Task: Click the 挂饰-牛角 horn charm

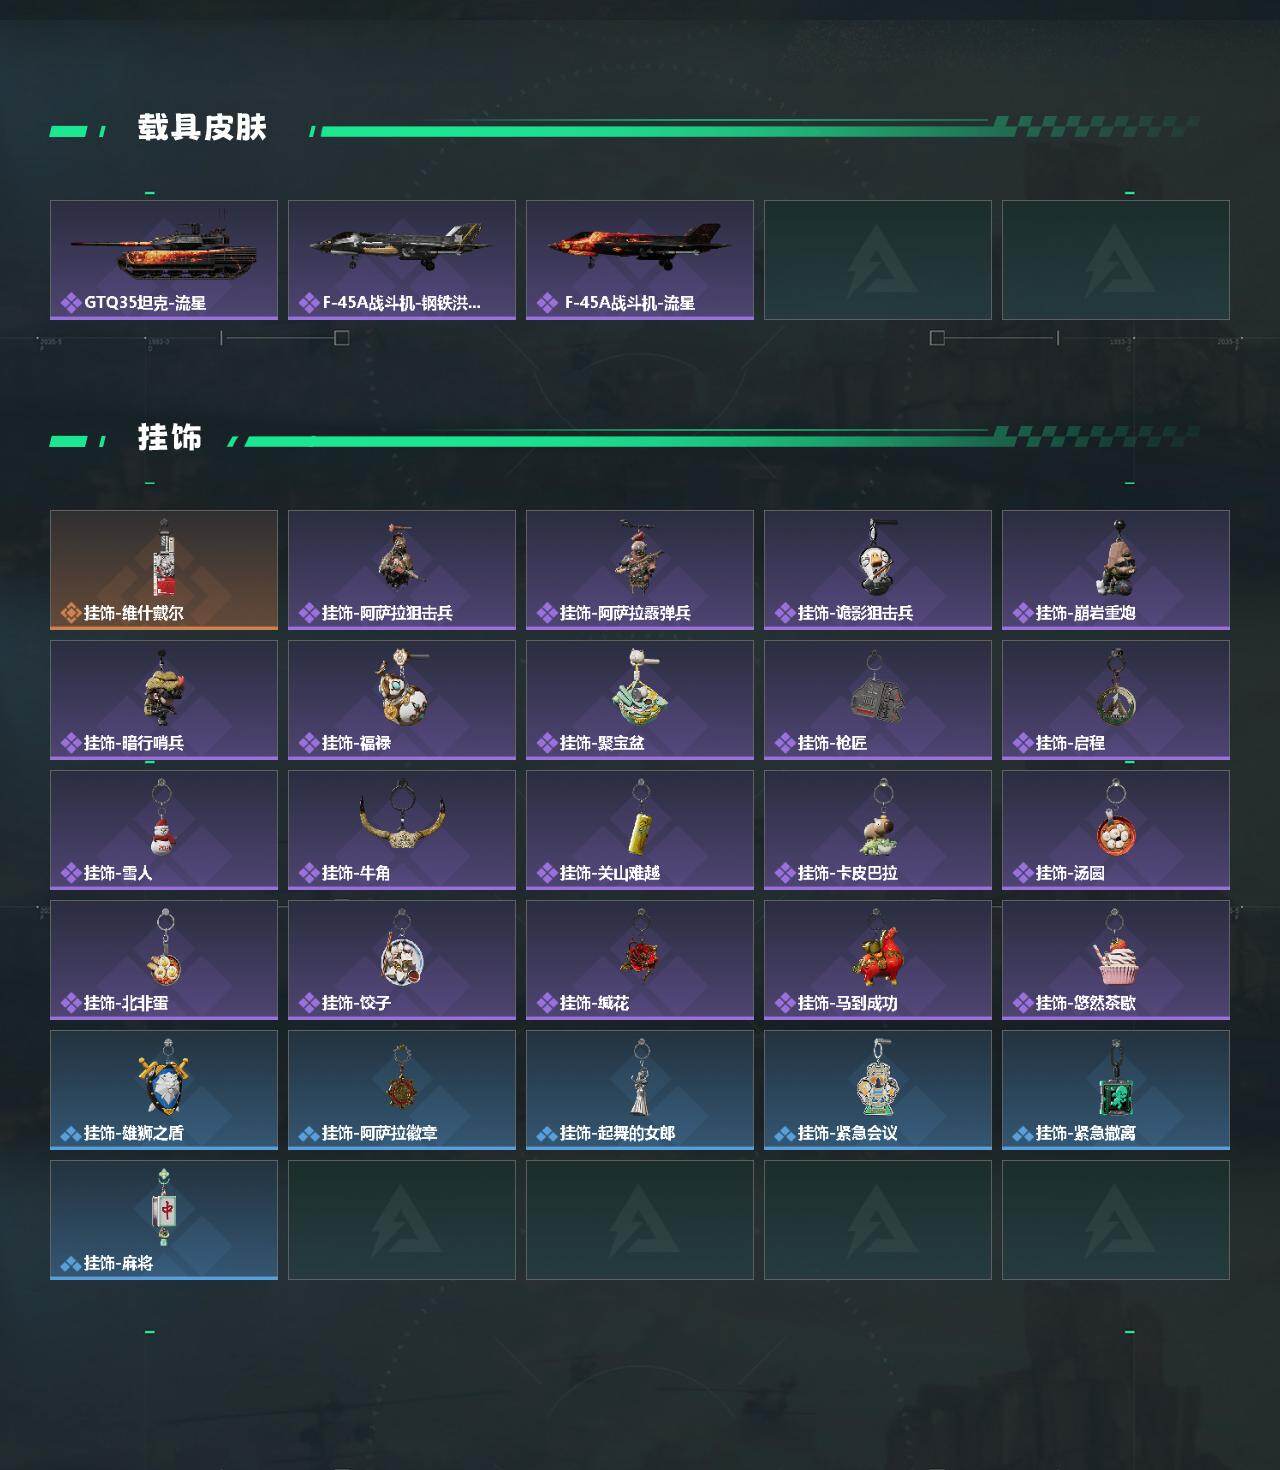Action: click(402, 830)
